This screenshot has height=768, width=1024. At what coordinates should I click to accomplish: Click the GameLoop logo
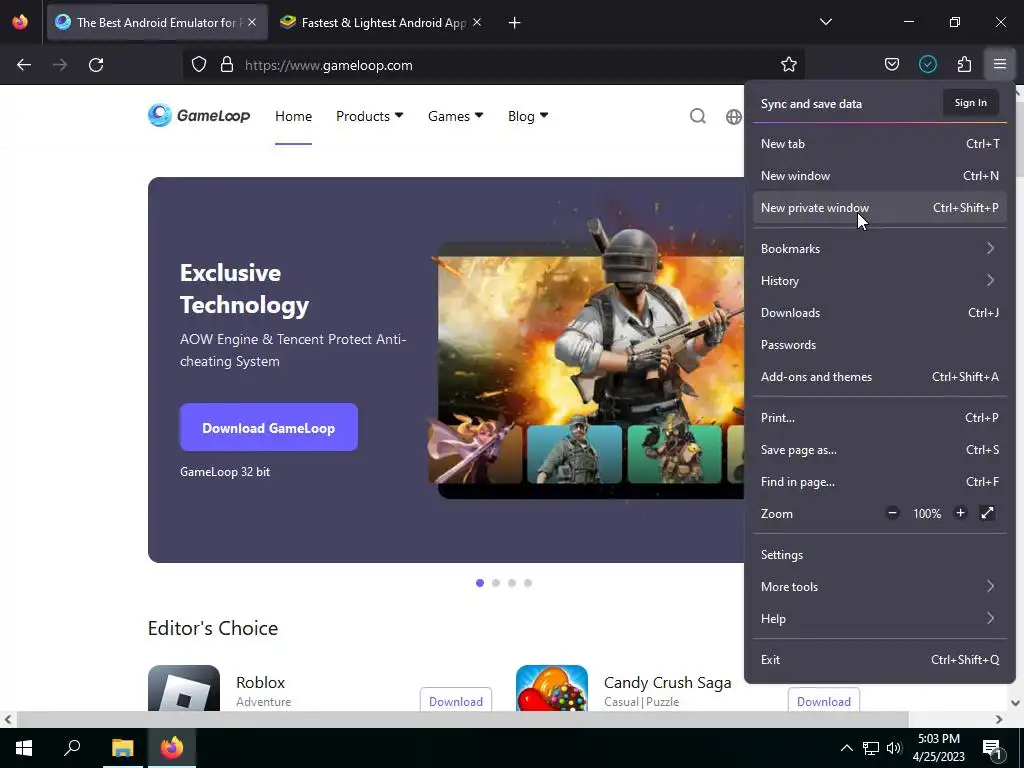(x=199, y=116)
